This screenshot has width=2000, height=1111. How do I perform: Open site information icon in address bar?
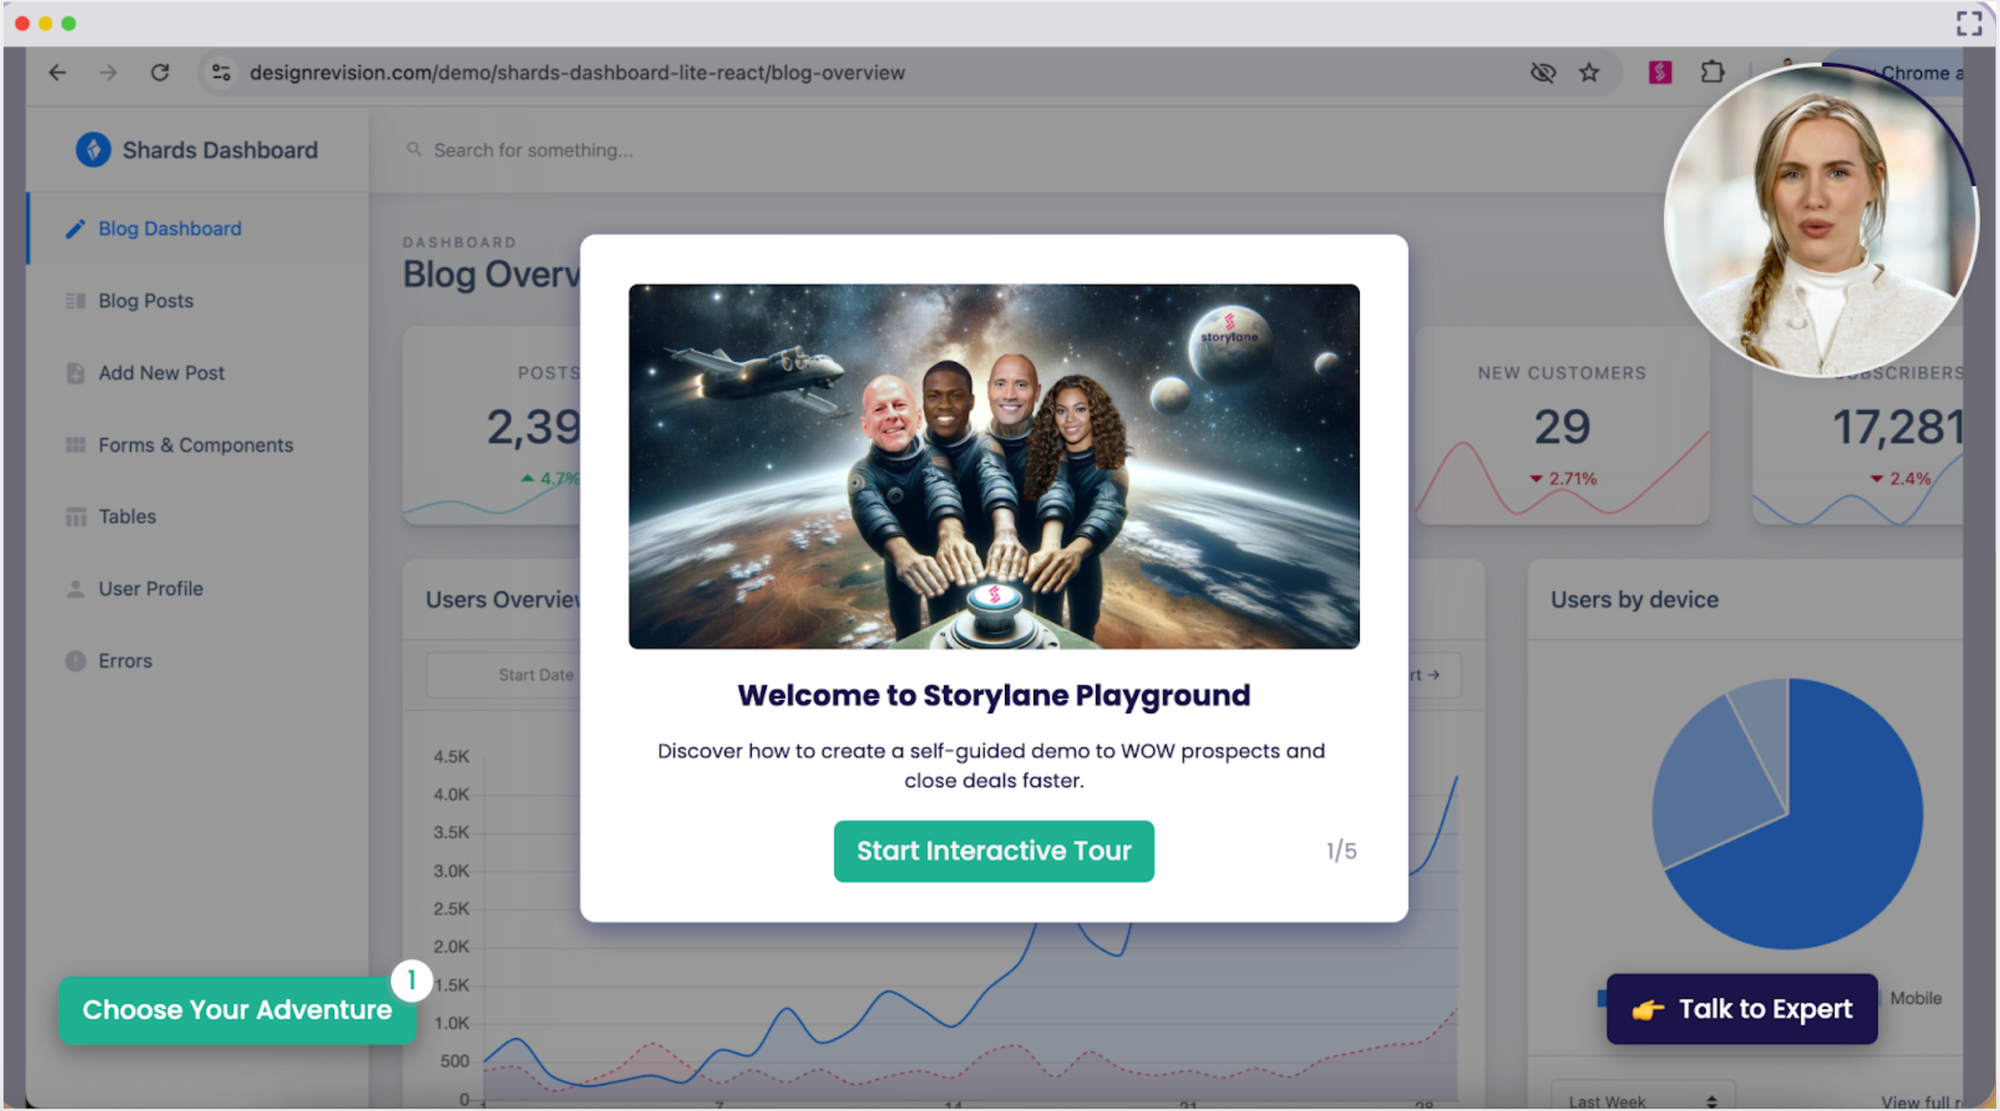click(x=221, y=72)
